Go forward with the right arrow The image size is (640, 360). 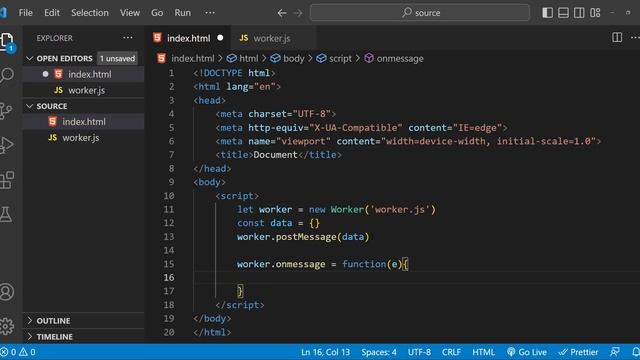point(298,13)
